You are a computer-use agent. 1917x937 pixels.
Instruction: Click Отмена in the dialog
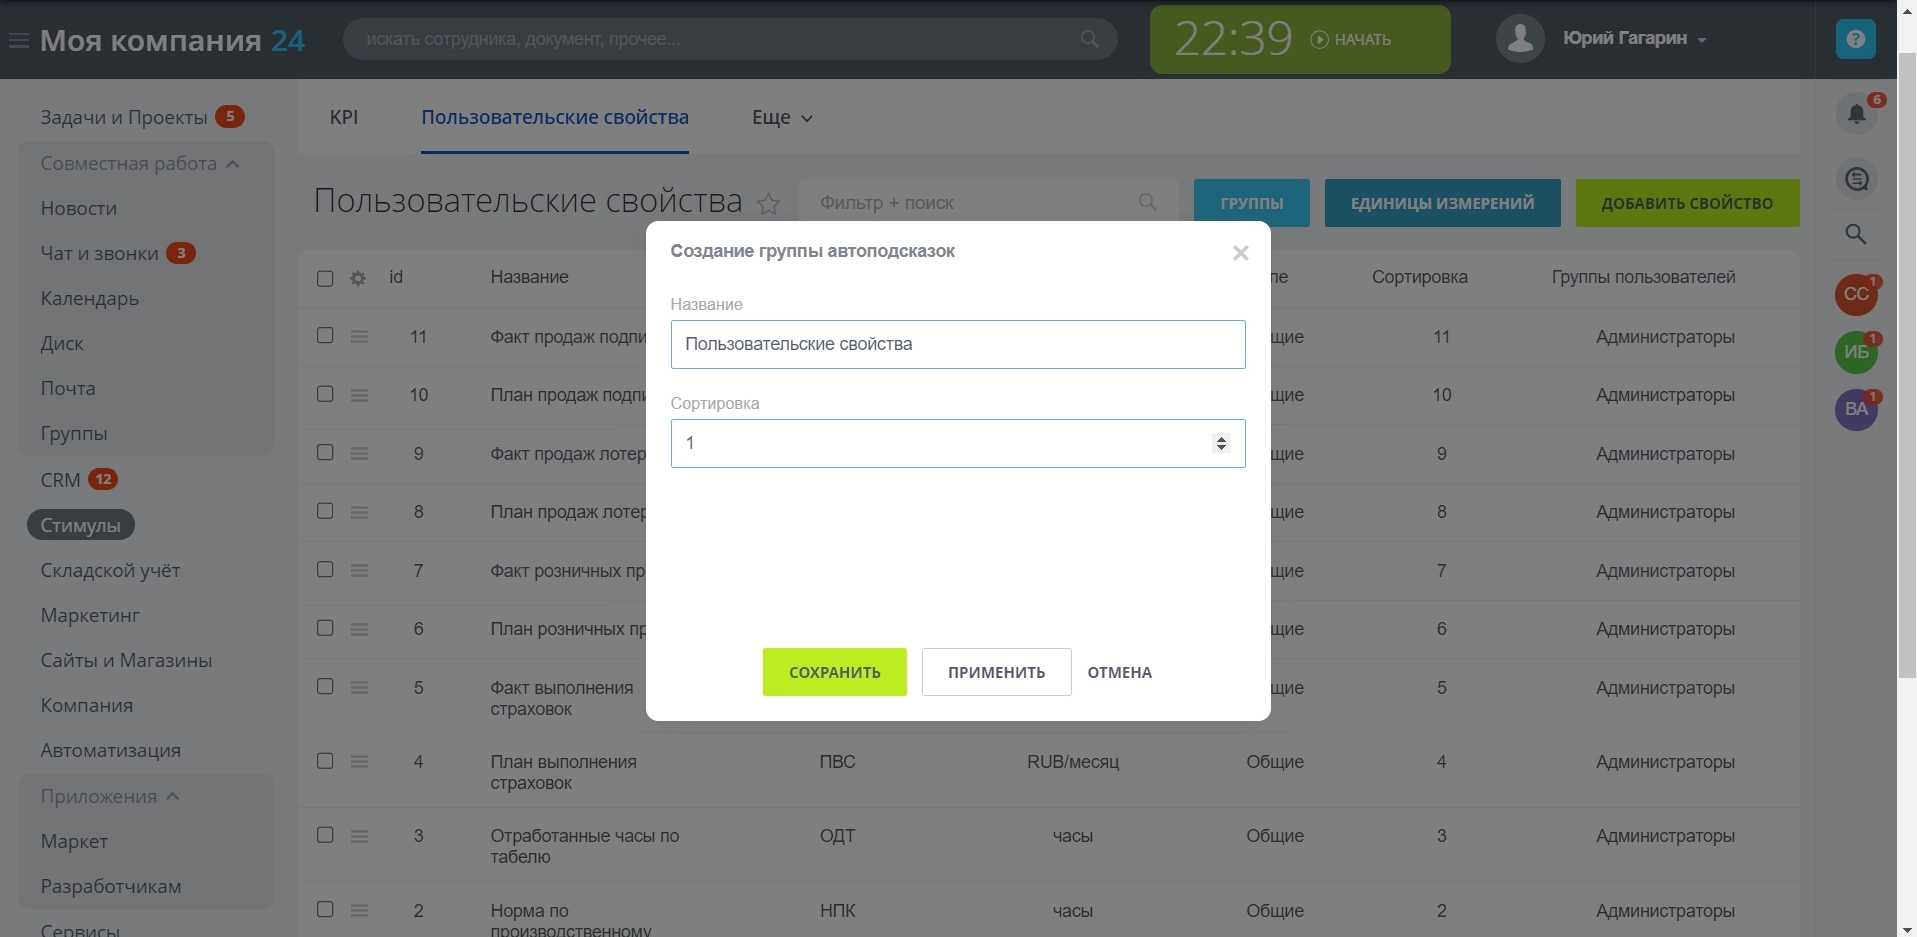[x=1119, y=672]
